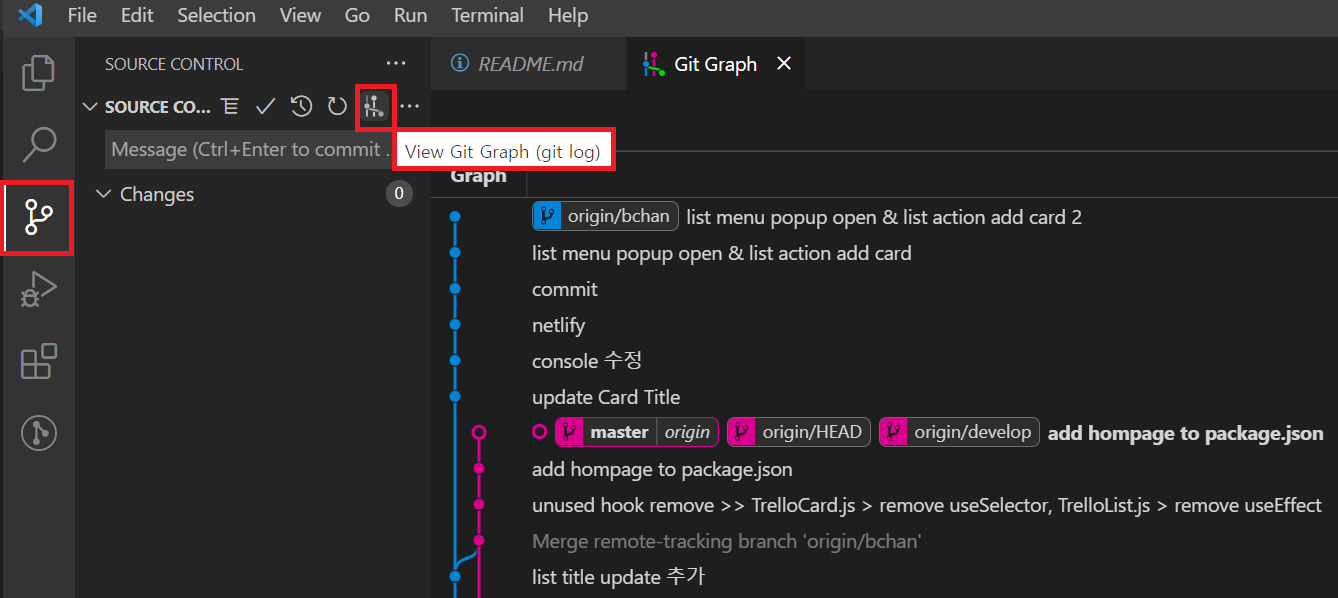1338x598 pixels.
Task: Select the 'update Card Title' commit
Action: coord(606,397)
